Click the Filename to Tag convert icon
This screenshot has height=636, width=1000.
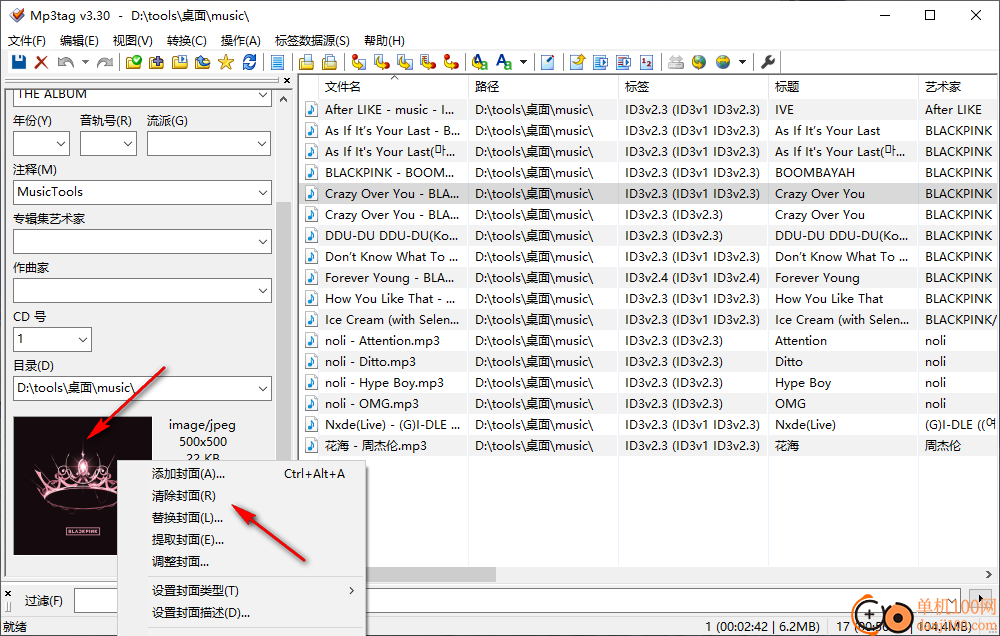(x=381, y=62)
